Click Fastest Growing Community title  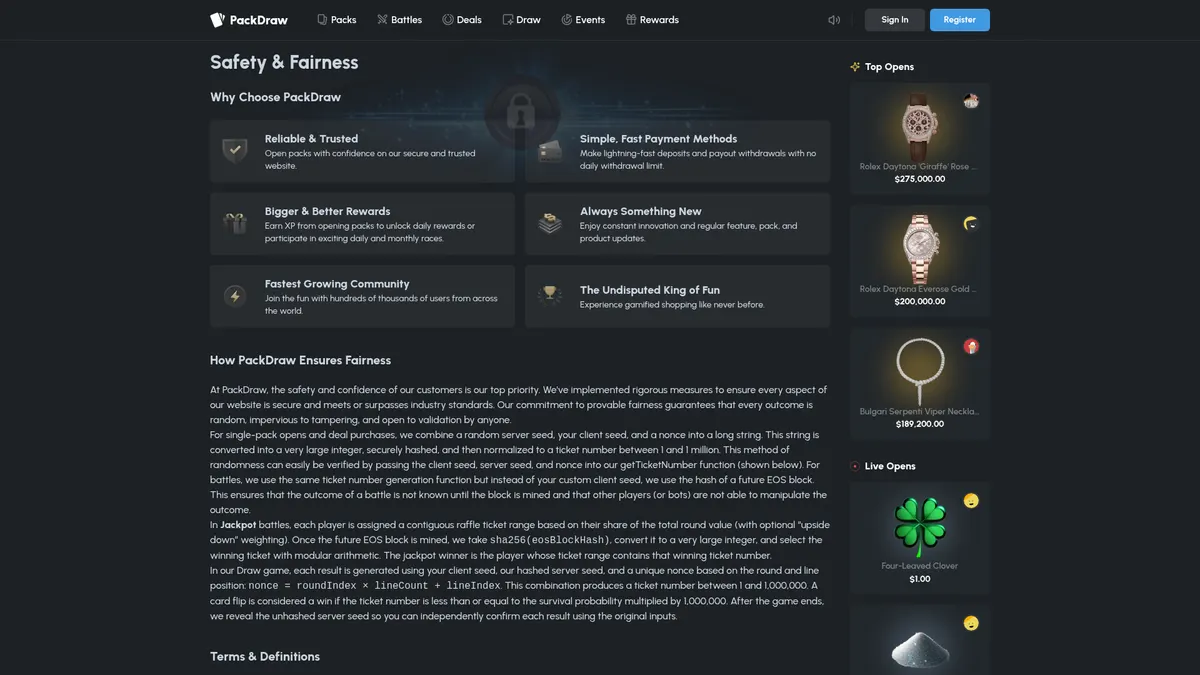337,284
